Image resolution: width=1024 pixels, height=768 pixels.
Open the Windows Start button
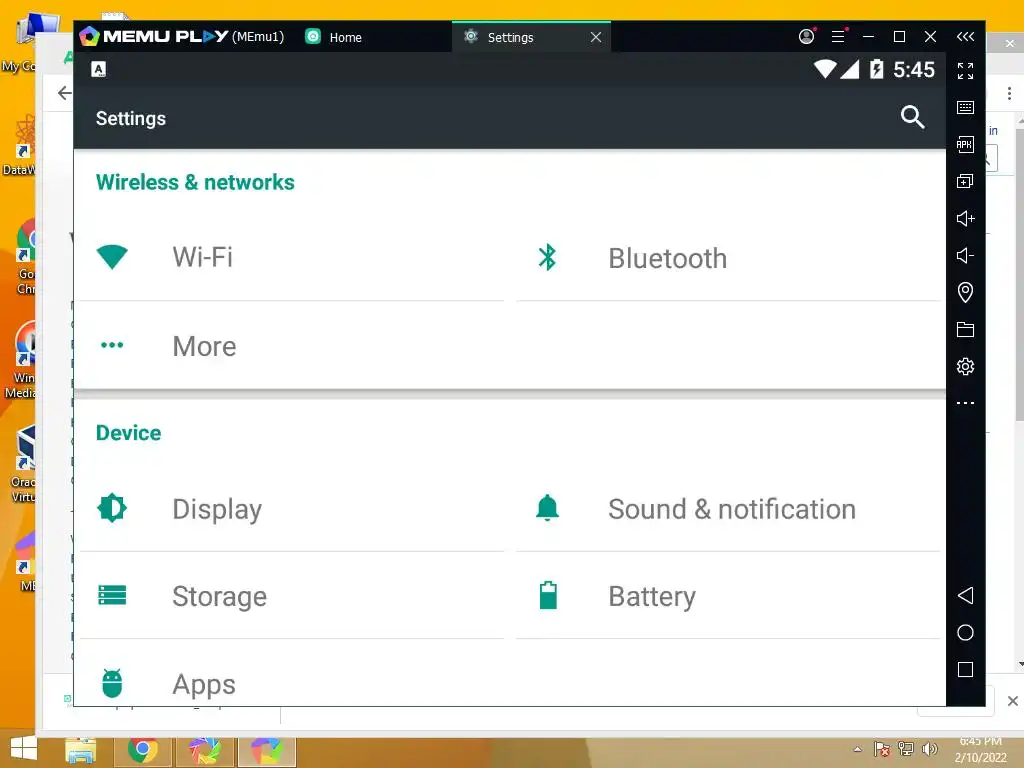tap(24, 749)
